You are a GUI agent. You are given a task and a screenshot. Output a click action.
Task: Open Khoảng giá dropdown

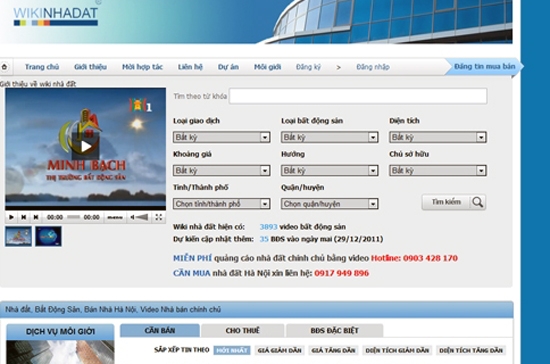(221, 170)
